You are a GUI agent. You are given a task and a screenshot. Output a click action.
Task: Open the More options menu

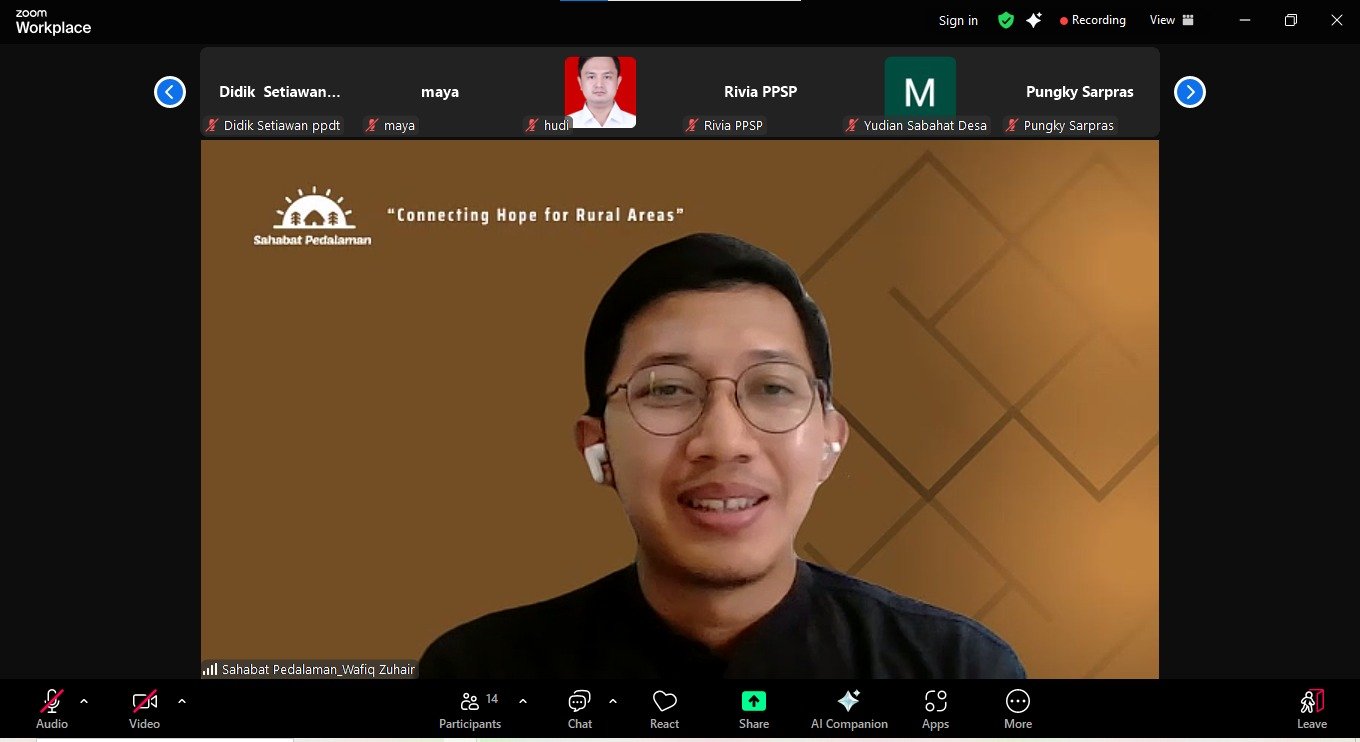click(x=1018, y=710)
